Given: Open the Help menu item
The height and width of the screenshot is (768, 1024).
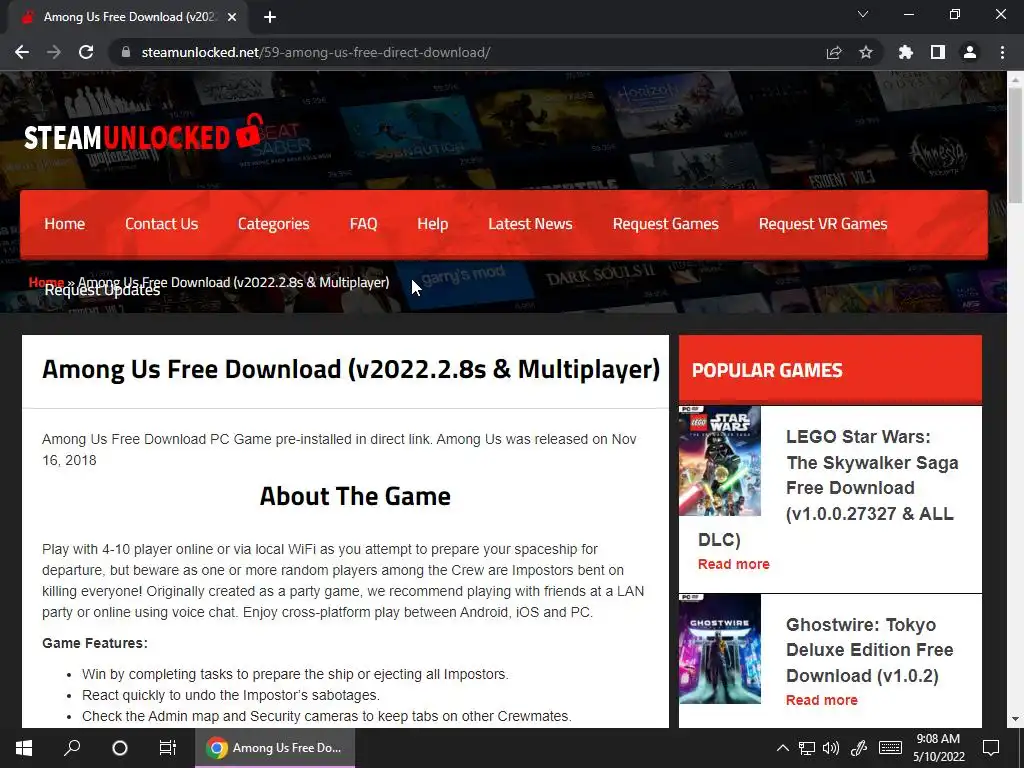Looking at the screenshot, I should click(432, 224).
